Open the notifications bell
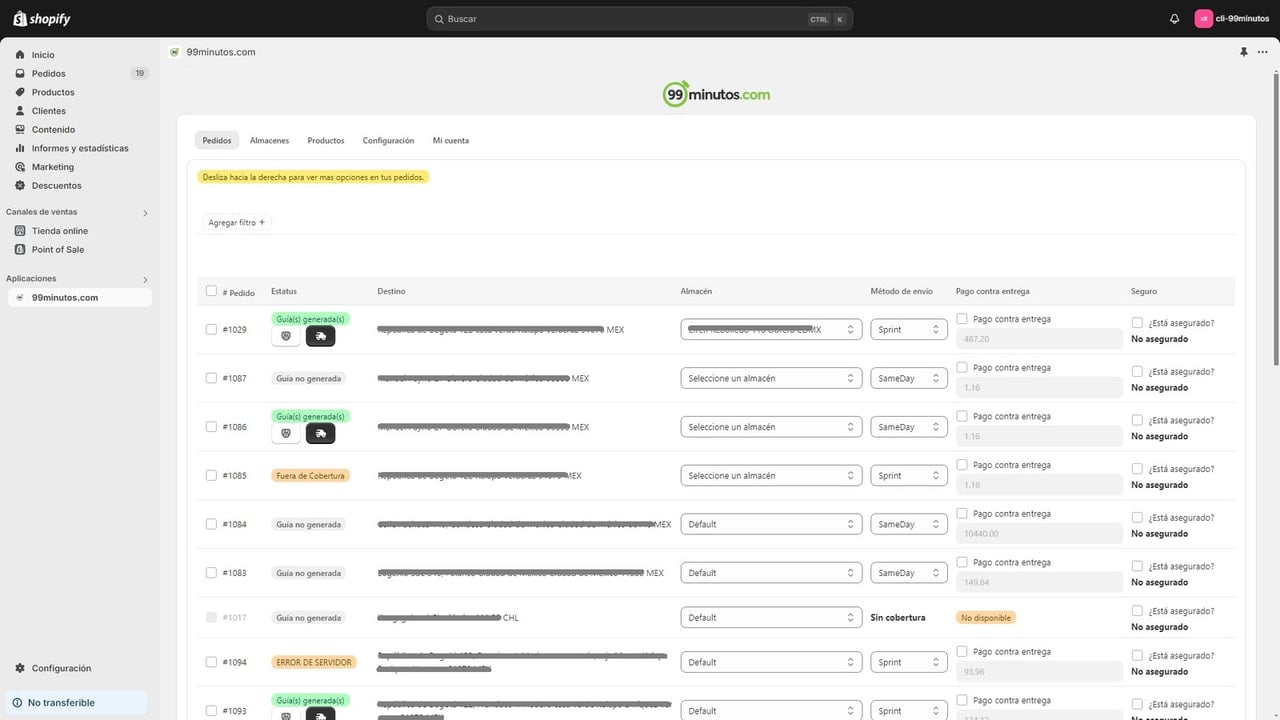This screenshot has width=1280, height=720. [x=1174, y=19]
